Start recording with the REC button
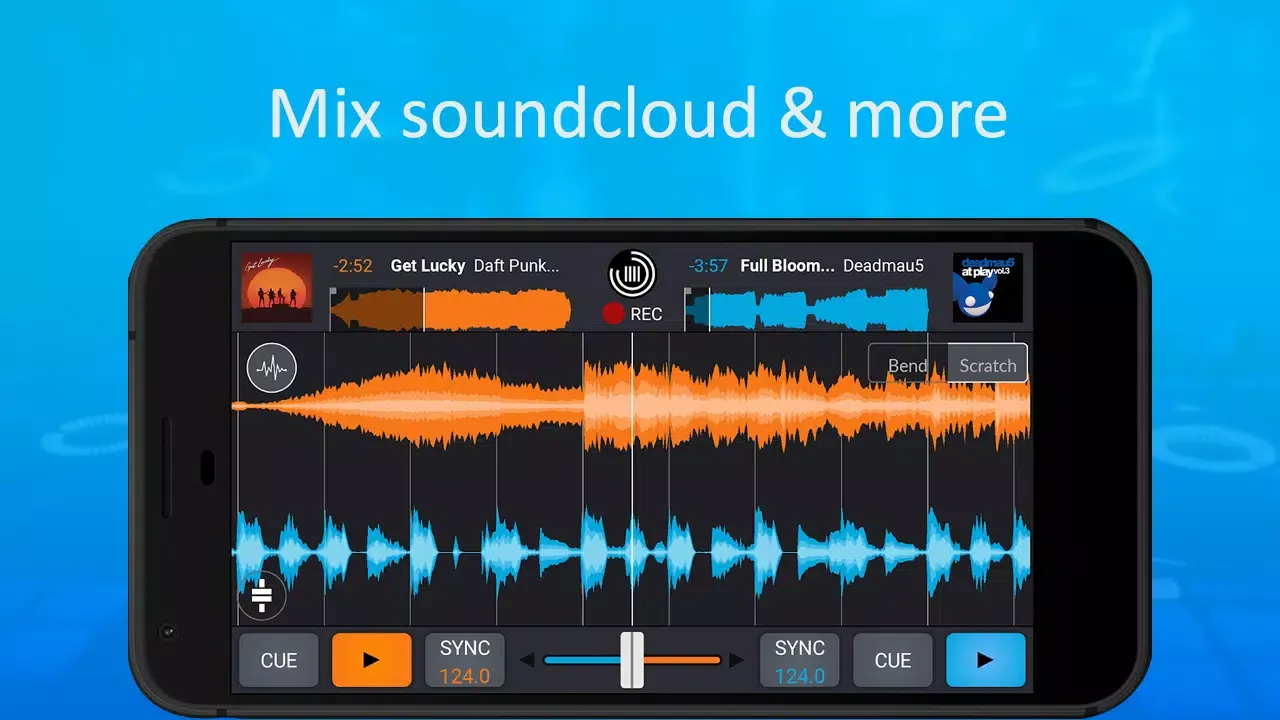The width and height of the screenshot is (1280, 720). point(632,314)
